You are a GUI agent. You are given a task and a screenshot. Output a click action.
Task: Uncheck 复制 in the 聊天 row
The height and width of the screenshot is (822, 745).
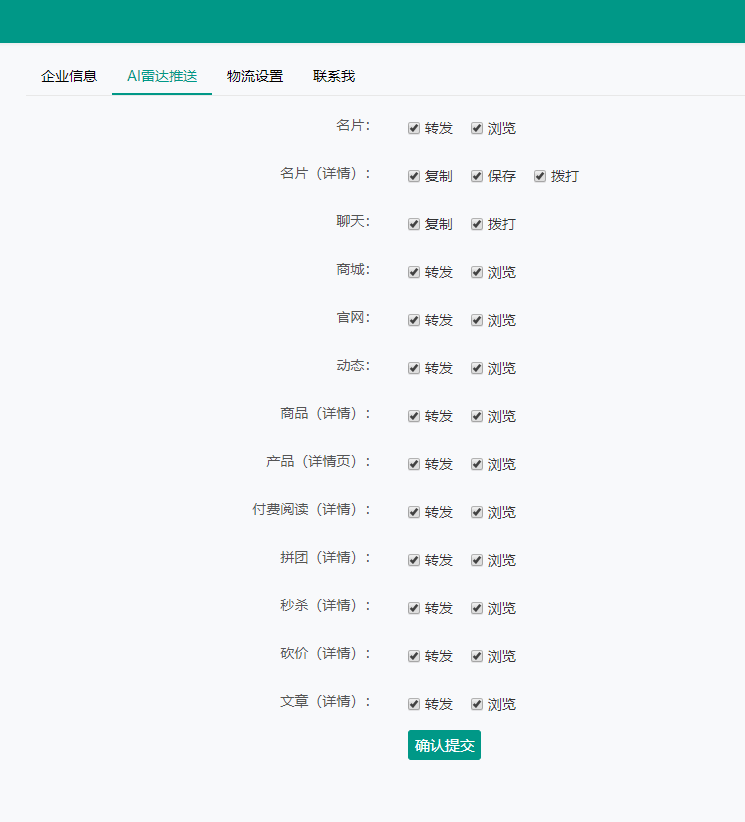tap(414, 224)
